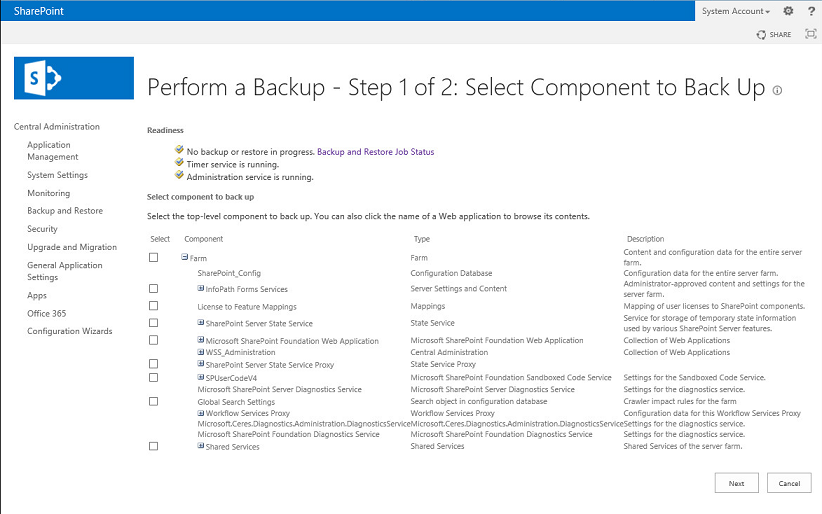The width and height of the screenshot is (822, 514).
Task: Click the help question mark icon
Action: 810,11
